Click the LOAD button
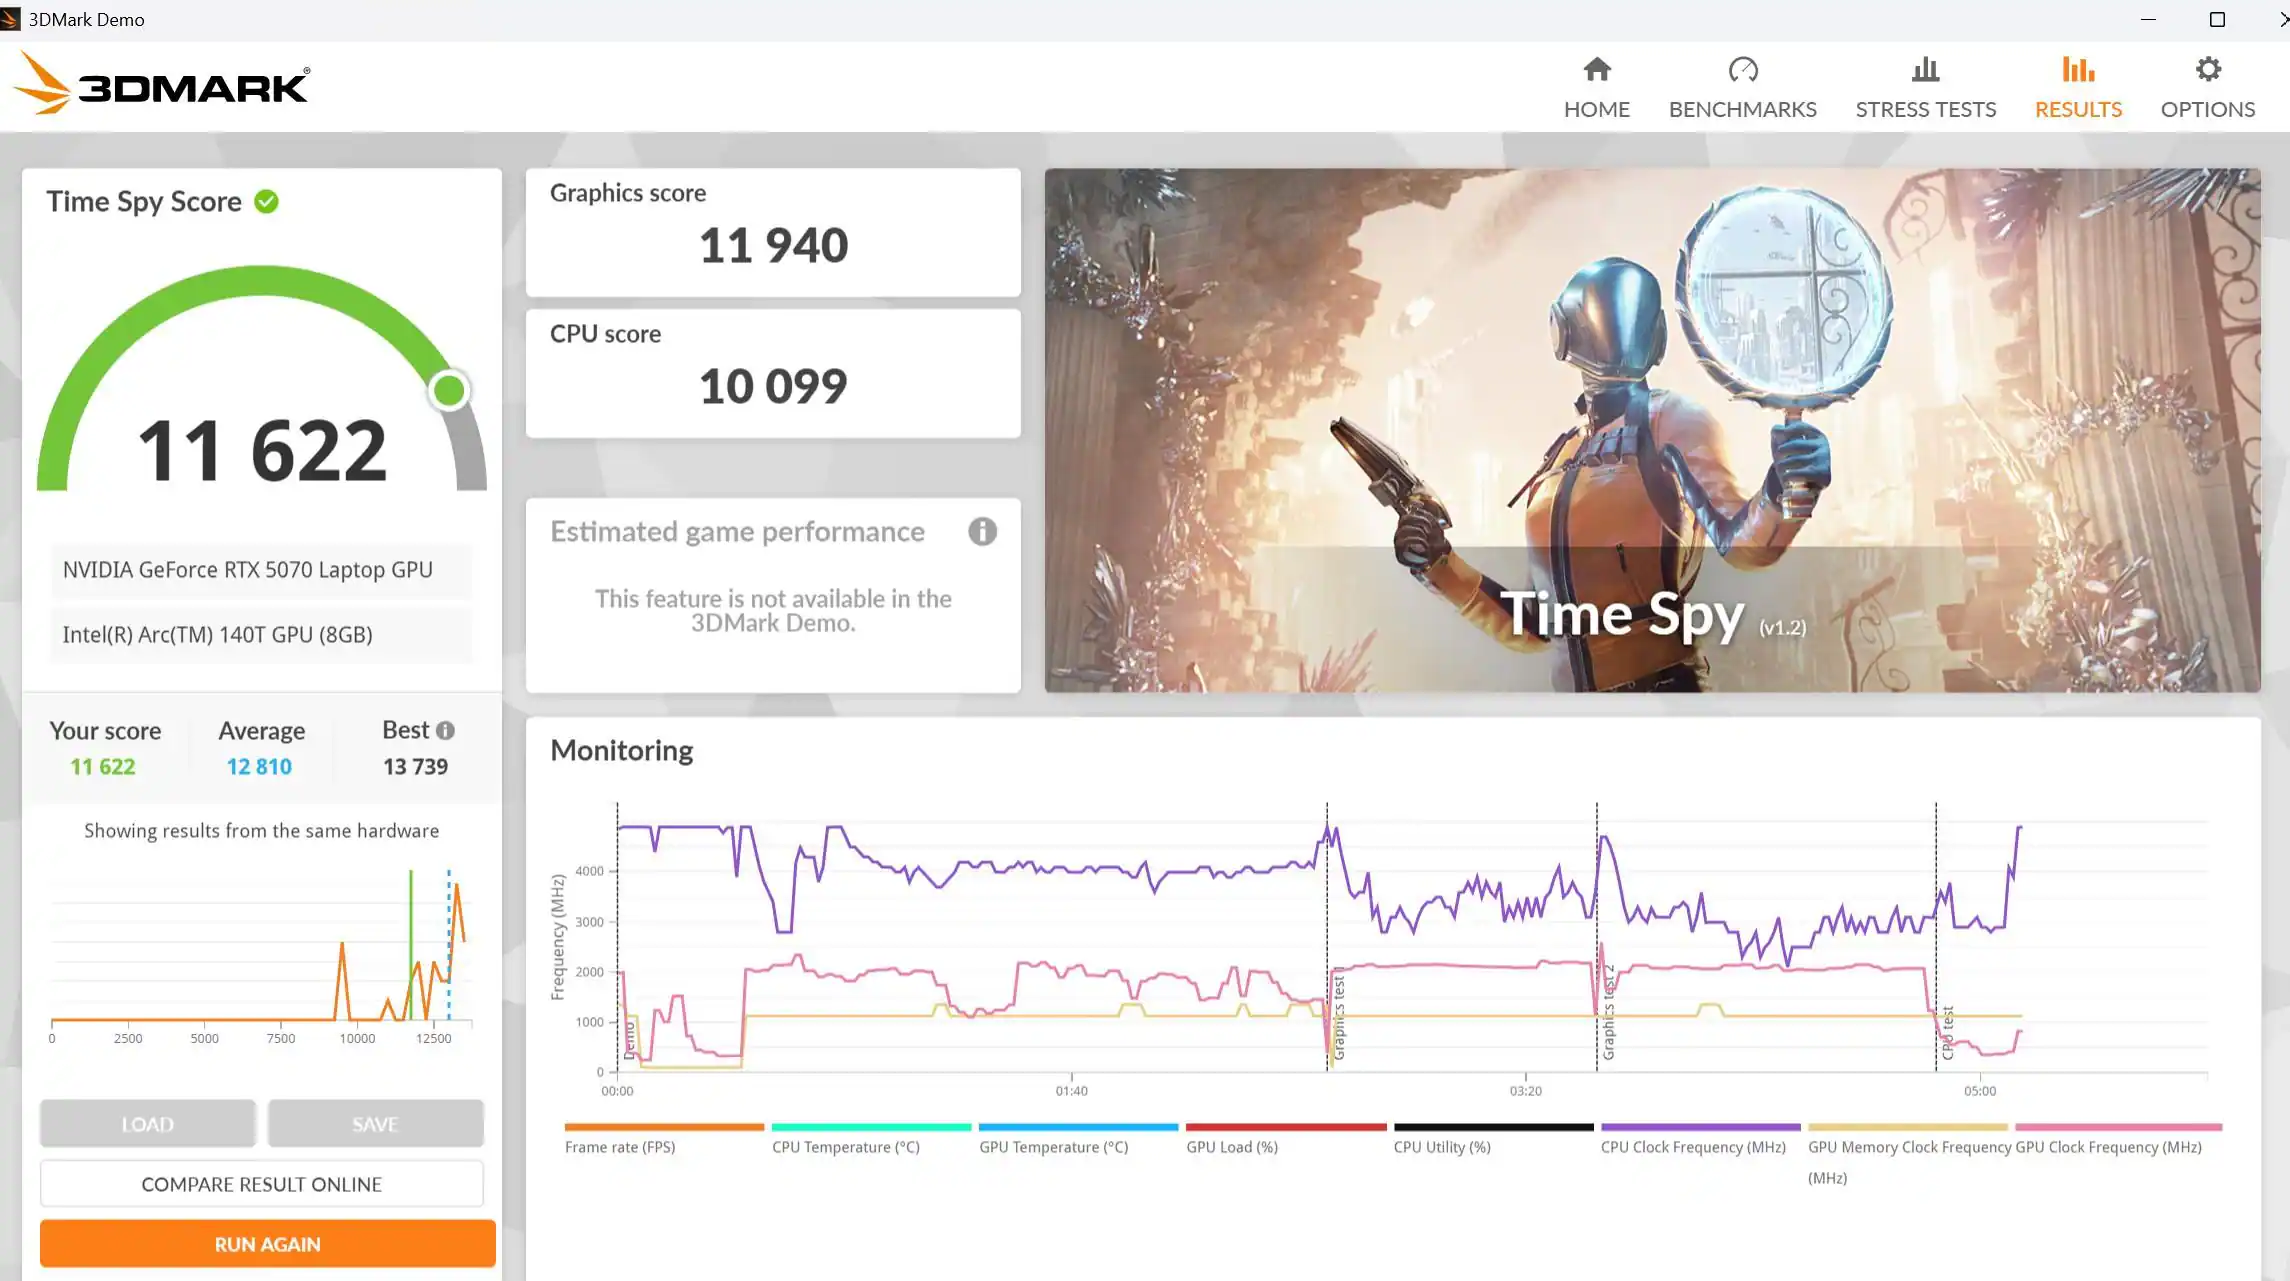 (x=148, y=1124)
